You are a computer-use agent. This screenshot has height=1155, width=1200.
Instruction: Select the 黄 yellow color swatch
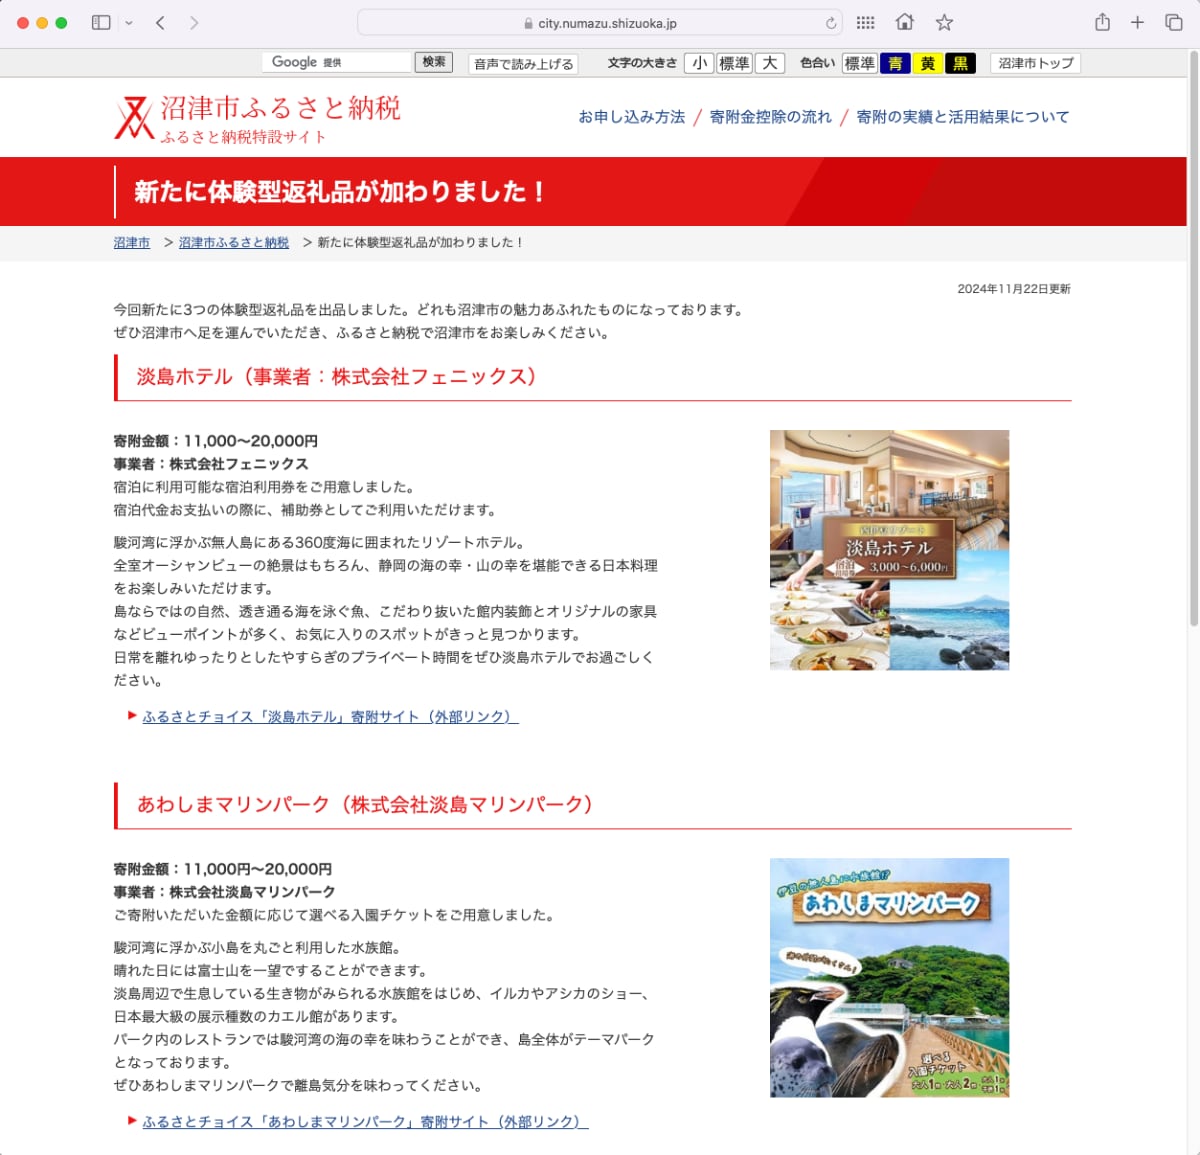(929, 63)
